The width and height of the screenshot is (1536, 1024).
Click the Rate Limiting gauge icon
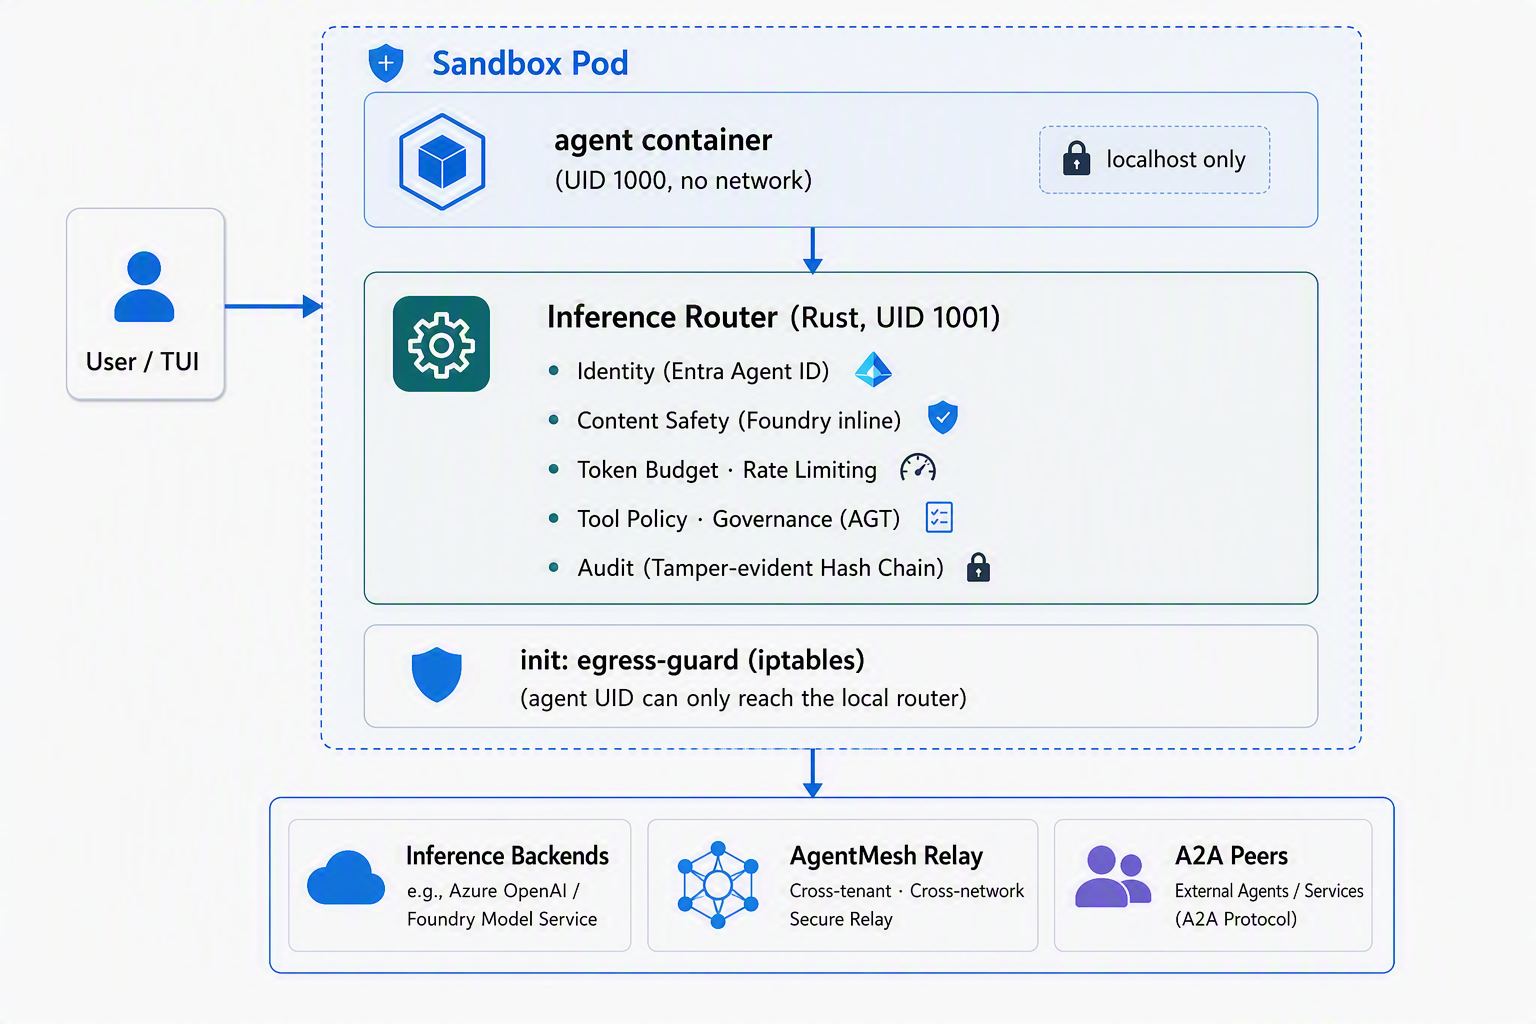pyautogui.click(x=917, y=468)
